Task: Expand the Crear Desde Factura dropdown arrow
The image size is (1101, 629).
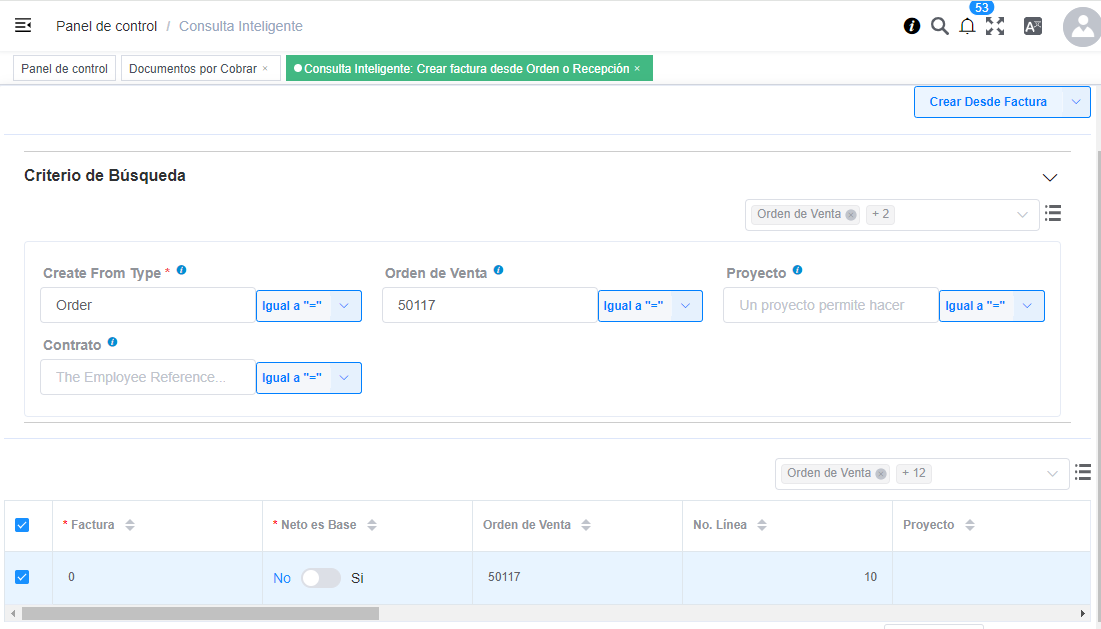Action: point(1076,102)
